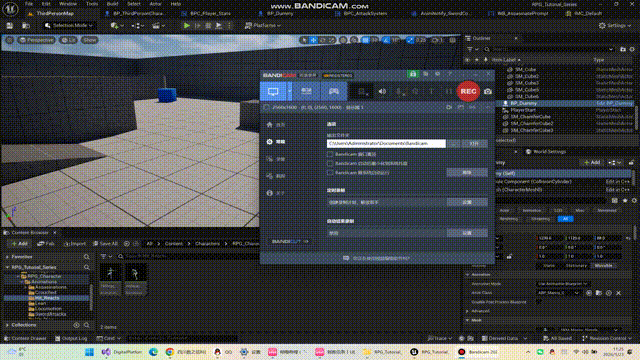Click the Stop button in Unreal play toolbar
This screenshot has width=640, height=360.
tap(208, 25)
